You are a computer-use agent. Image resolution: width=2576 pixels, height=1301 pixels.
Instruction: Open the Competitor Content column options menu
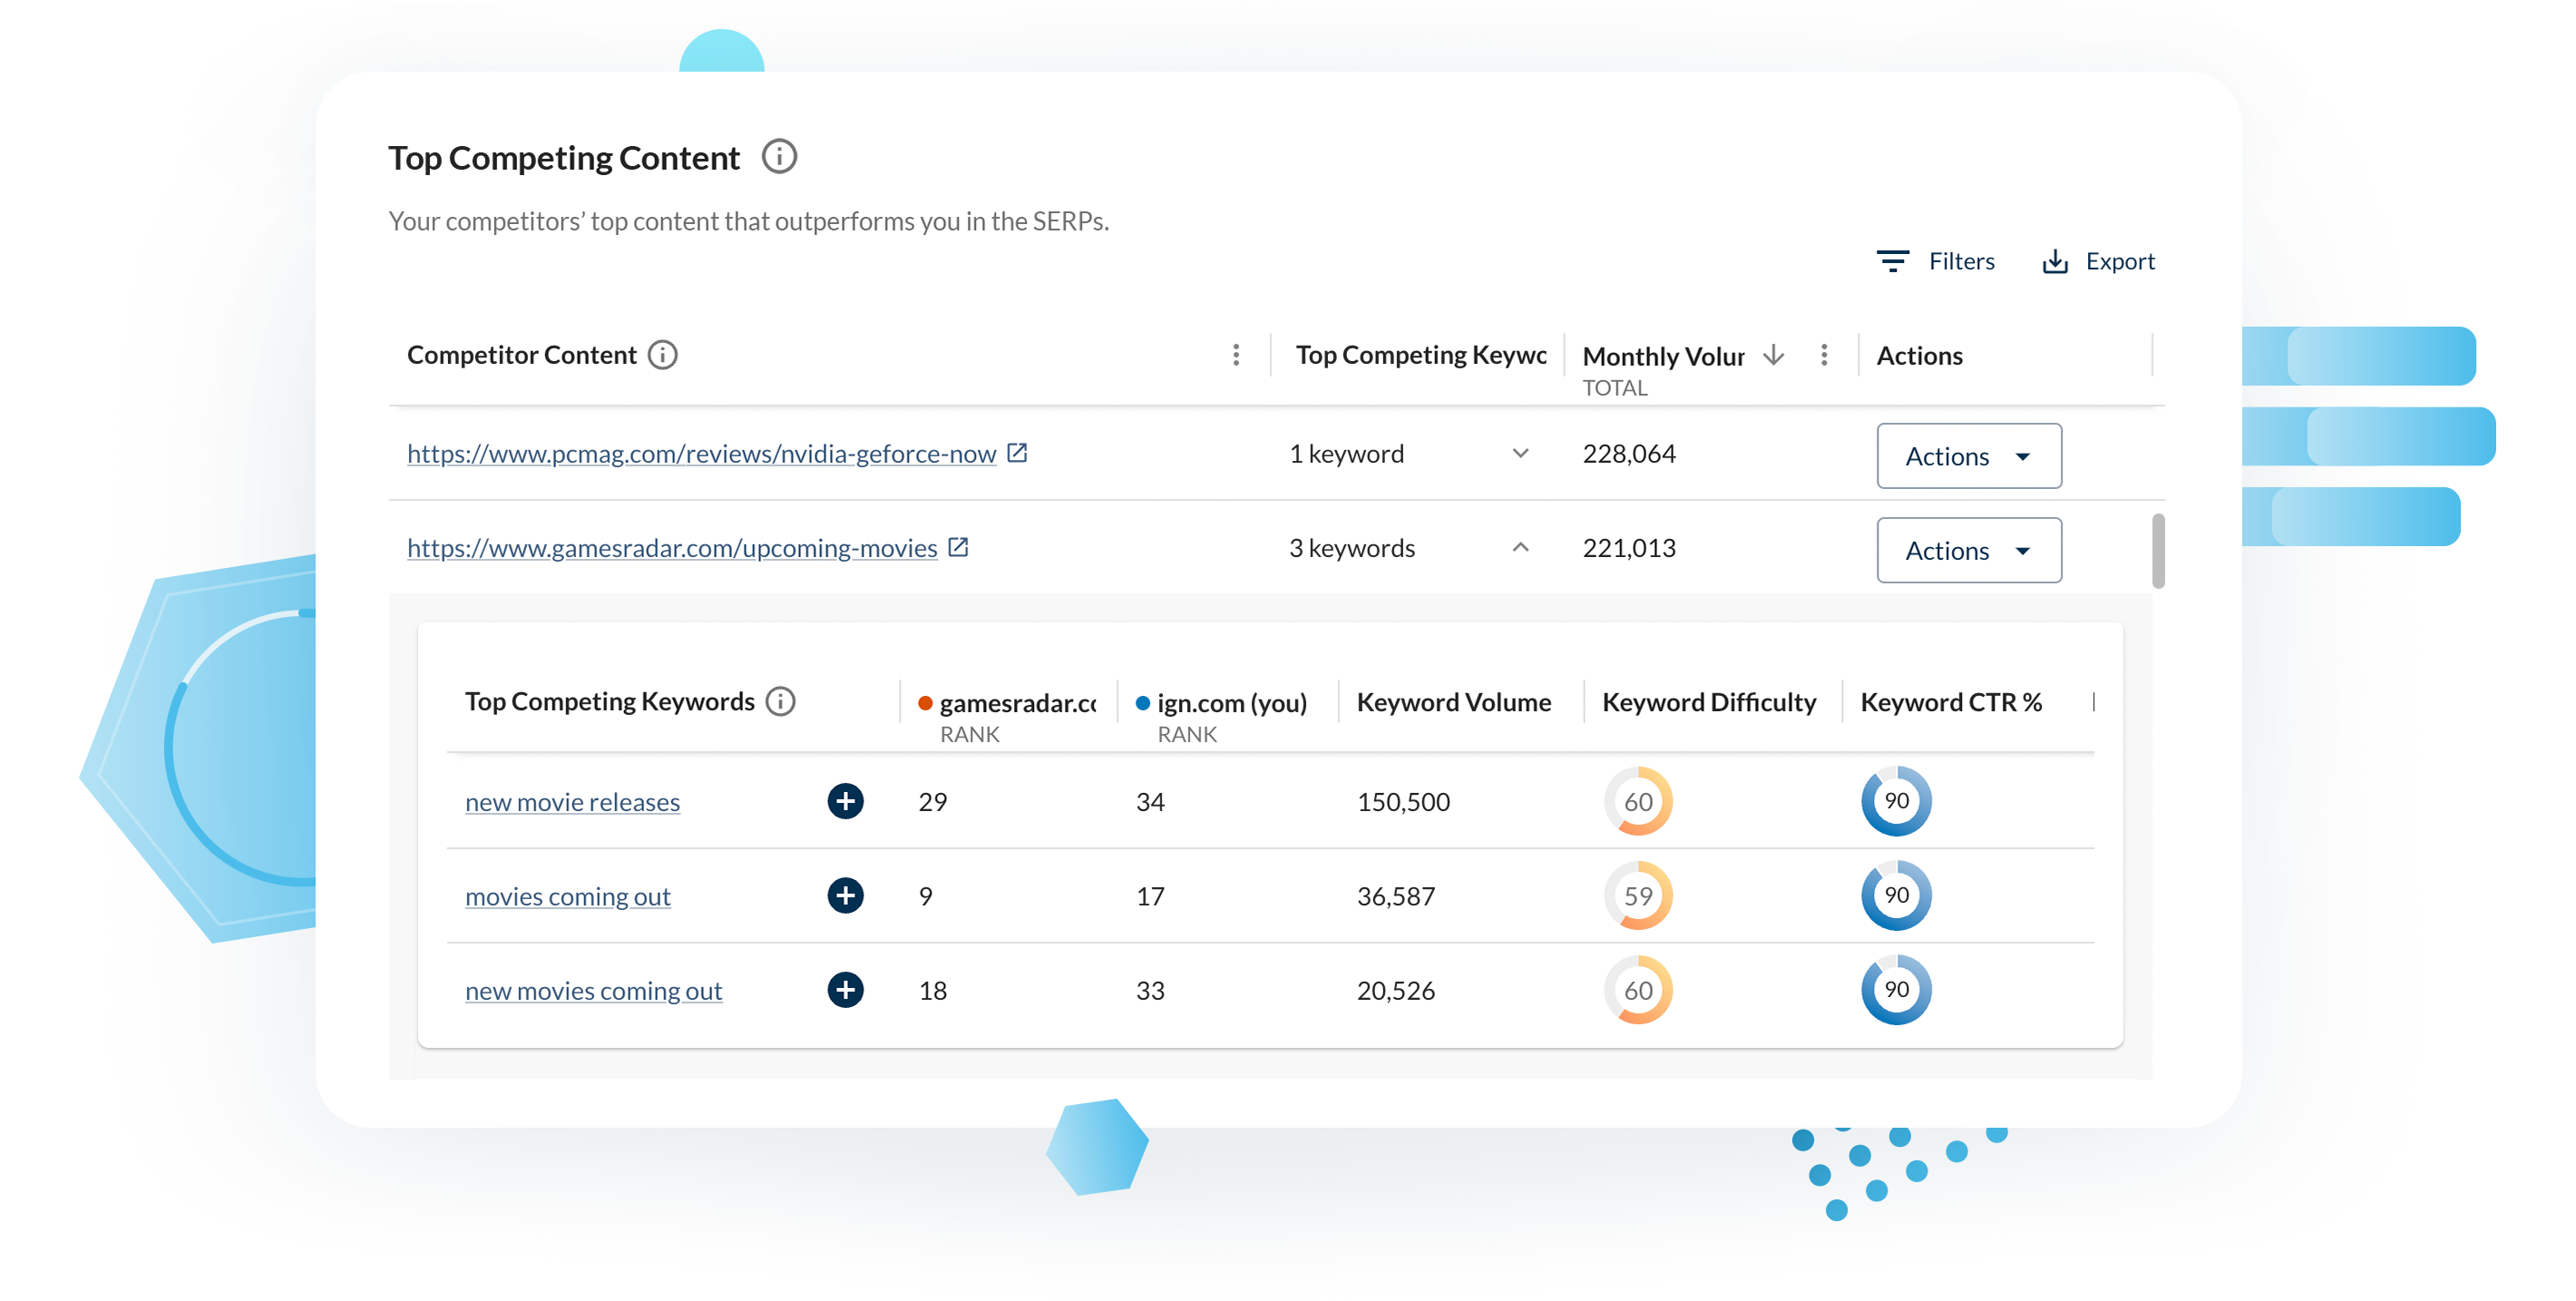(x=1236, y=354)
